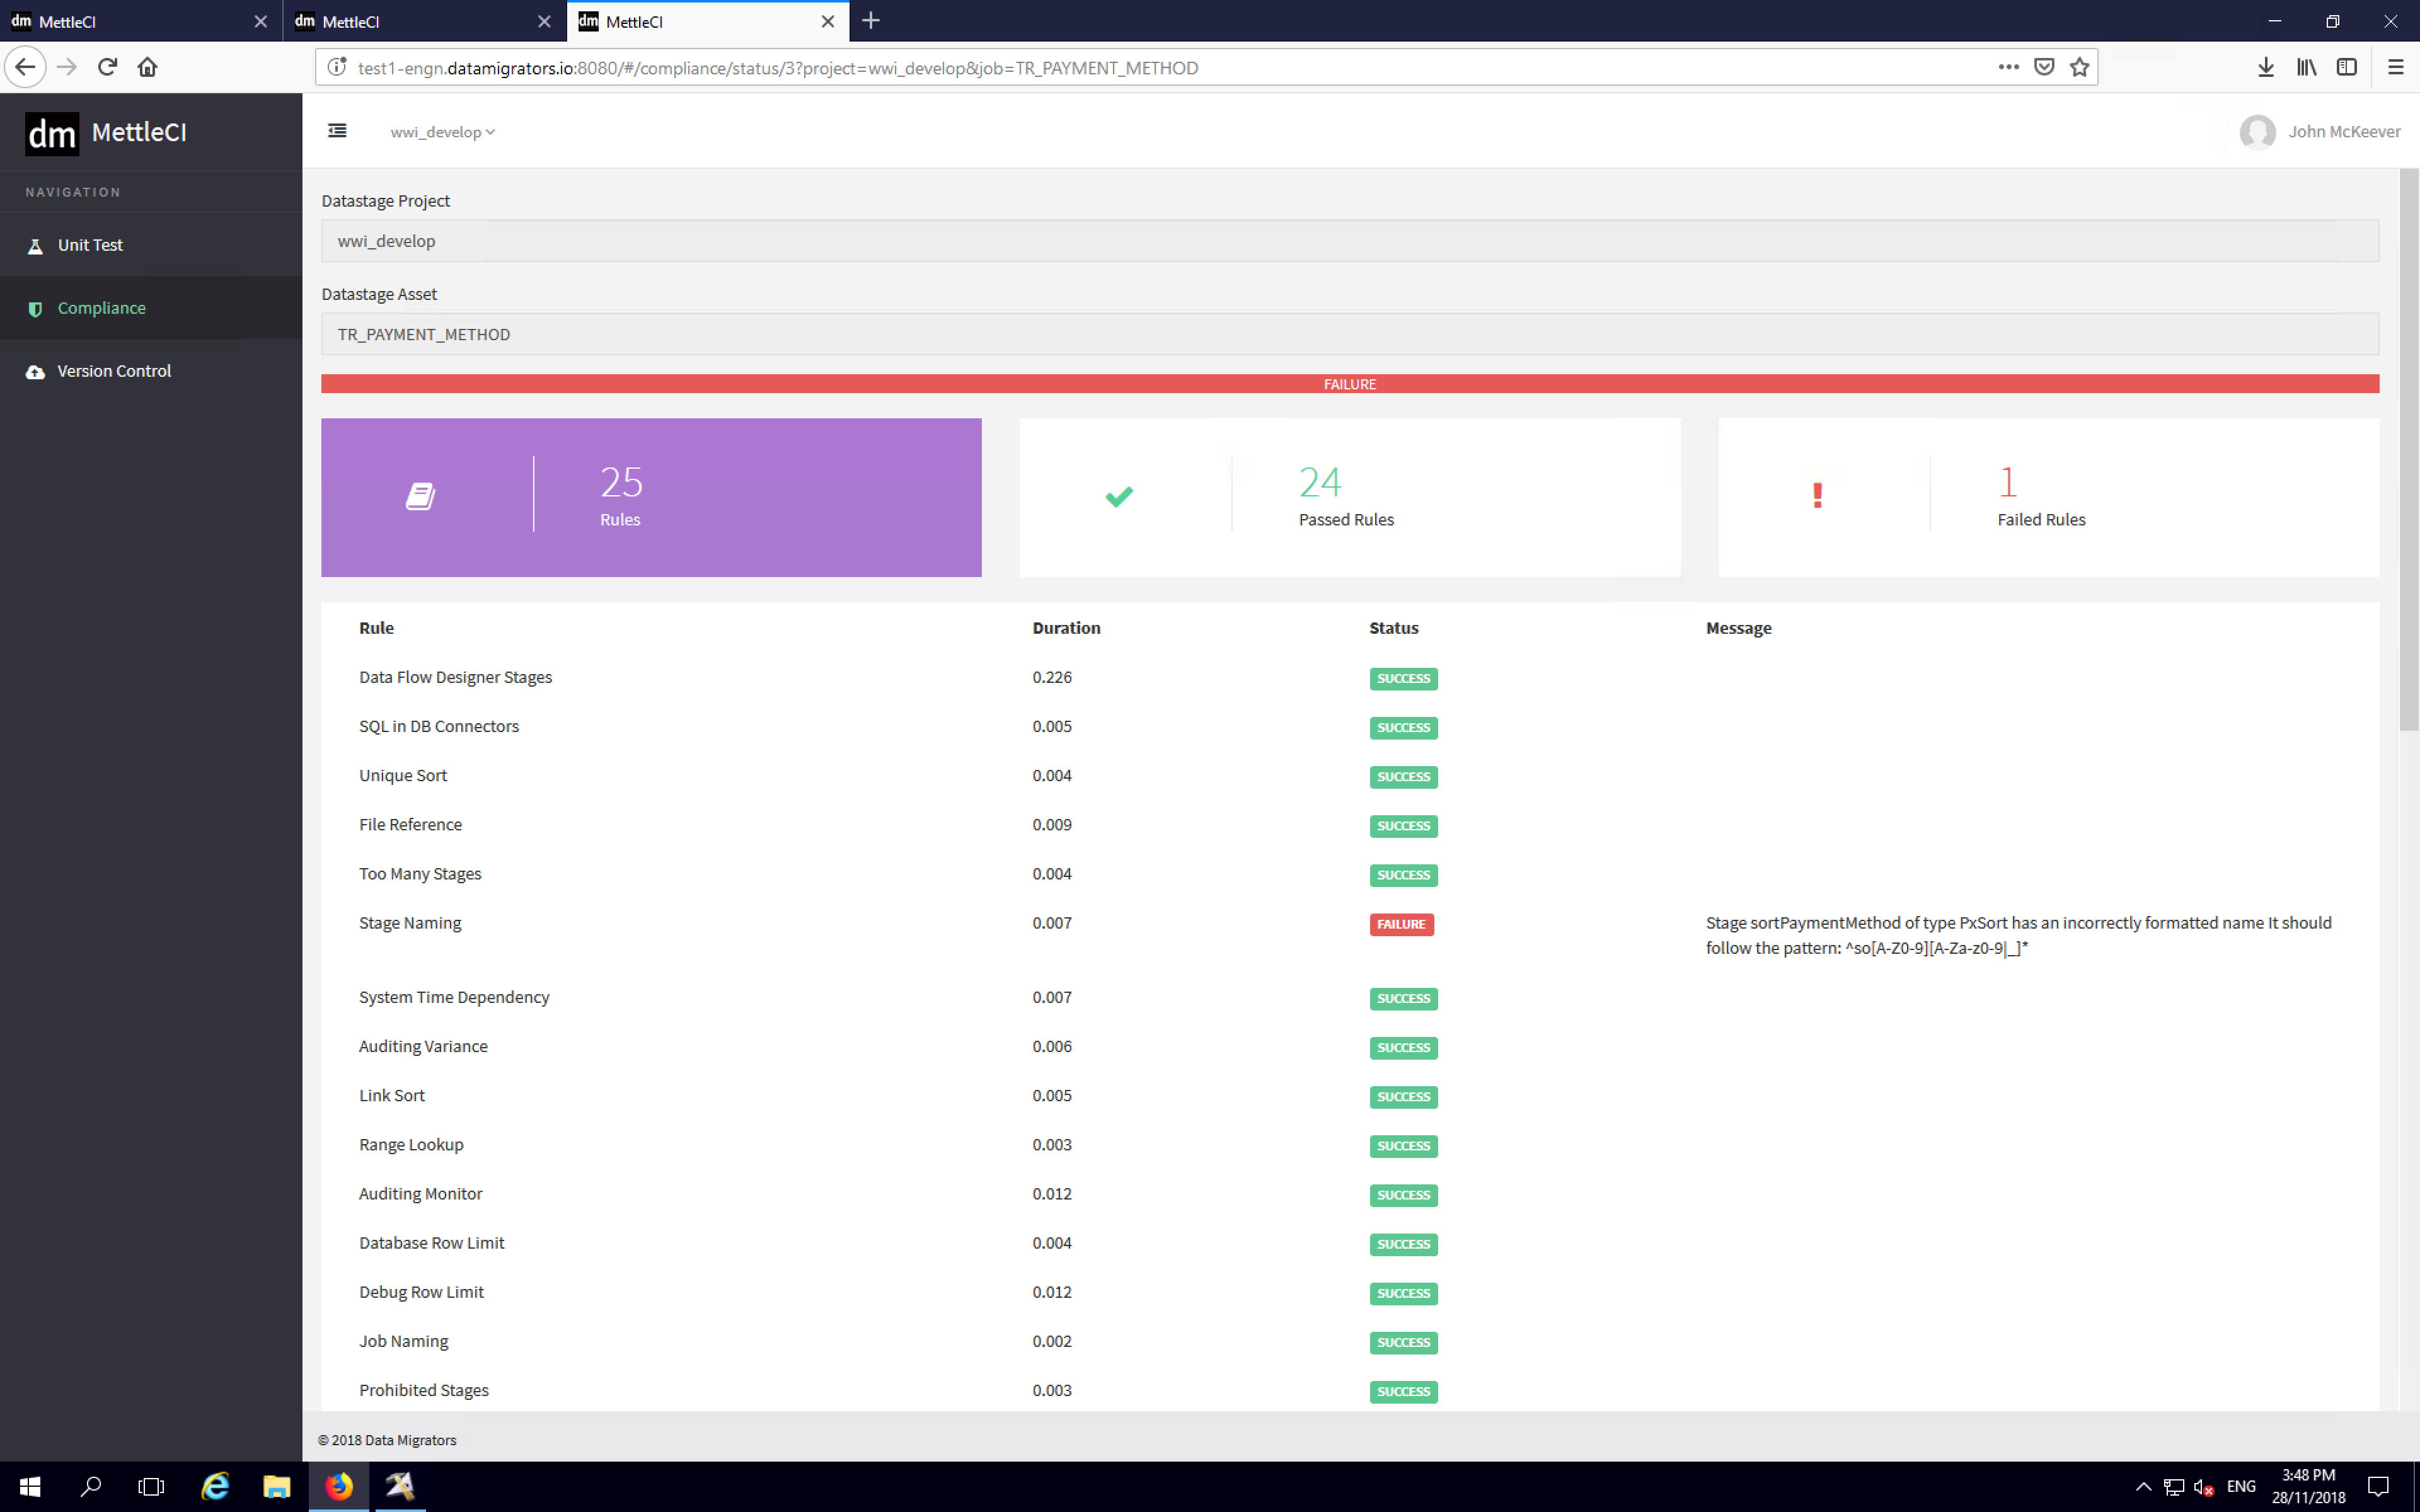Expand the Firefox overflow menu

[2008, 66]
